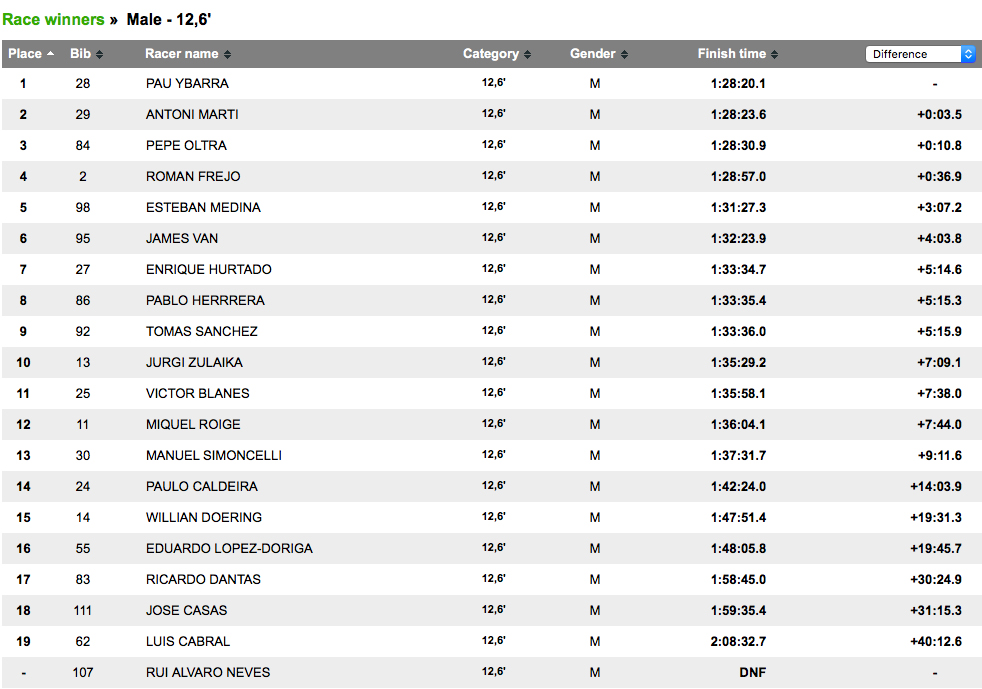Click the Bib column sort arrows
This screenshot has height=689, width=982.
tap(100, 54)
